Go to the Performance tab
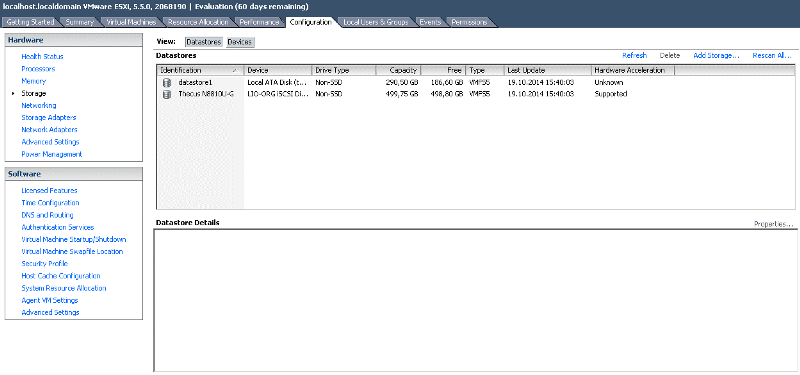 (x=259, y=22)
